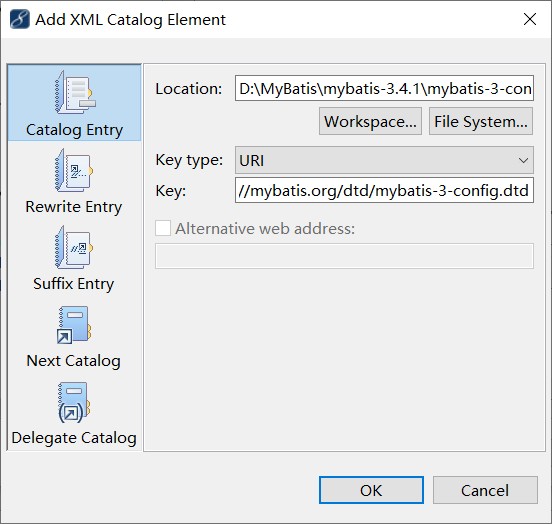The image size is (552, 524).
Task: Click the Delegate Catalog text label
Action: tap(74, 438)
